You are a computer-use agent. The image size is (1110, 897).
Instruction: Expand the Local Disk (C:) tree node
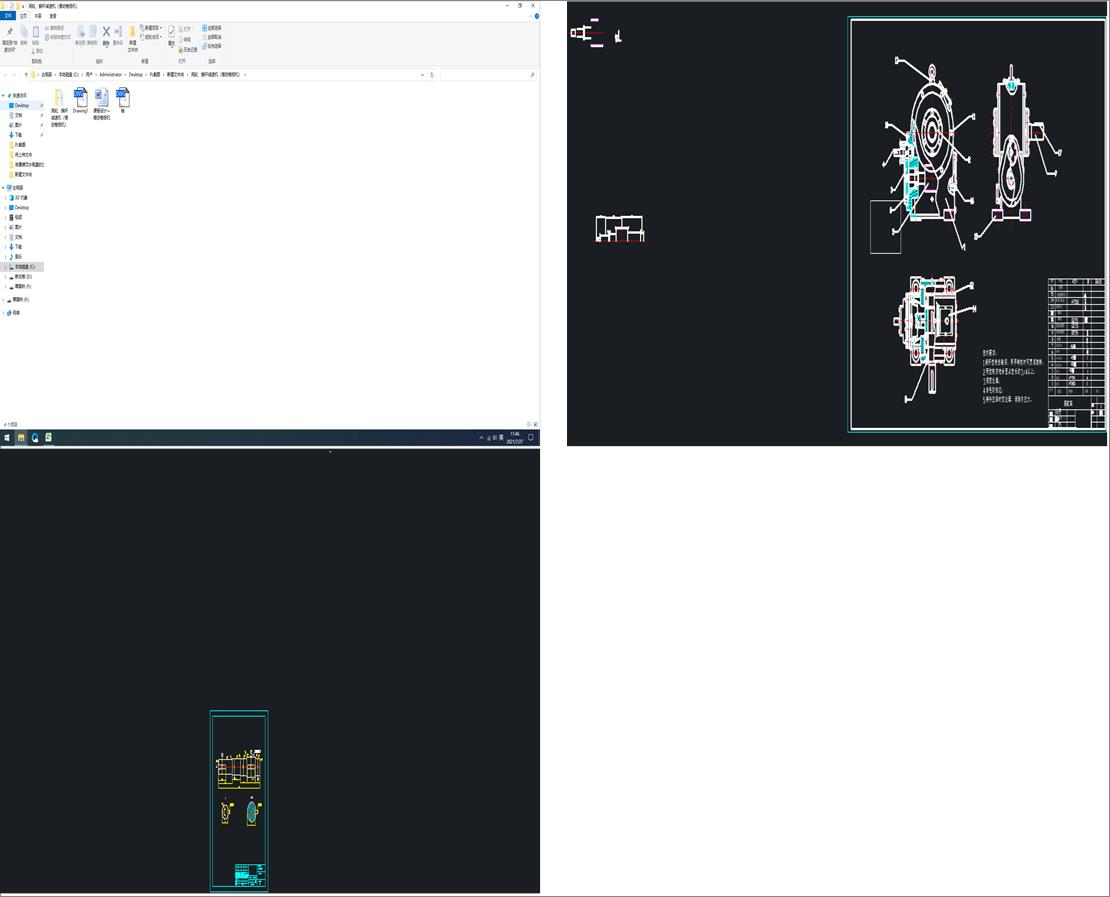pos(6,267)
